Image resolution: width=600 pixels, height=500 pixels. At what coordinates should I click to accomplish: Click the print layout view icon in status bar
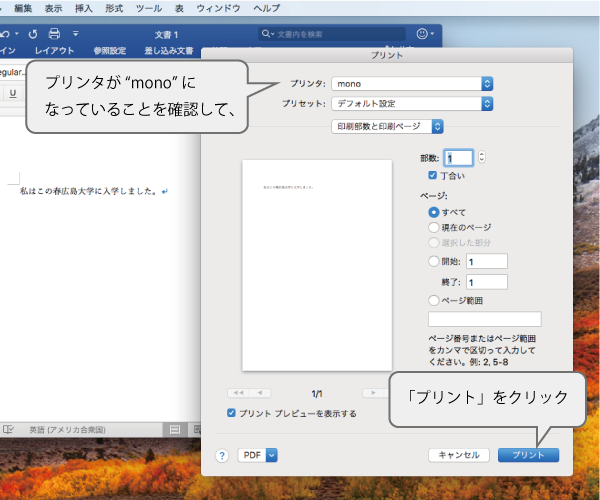click(175, 430)
